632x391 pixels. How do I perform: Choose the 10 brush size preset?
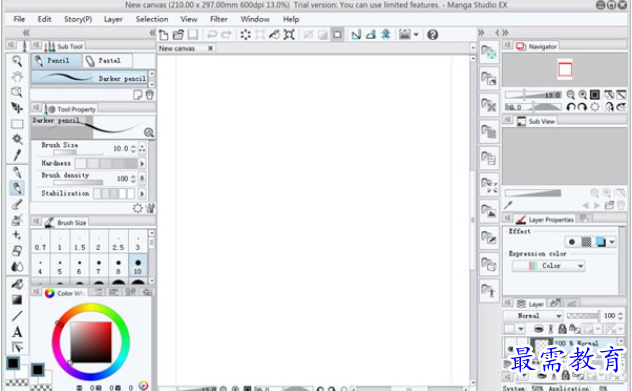(x=138, y=266)
